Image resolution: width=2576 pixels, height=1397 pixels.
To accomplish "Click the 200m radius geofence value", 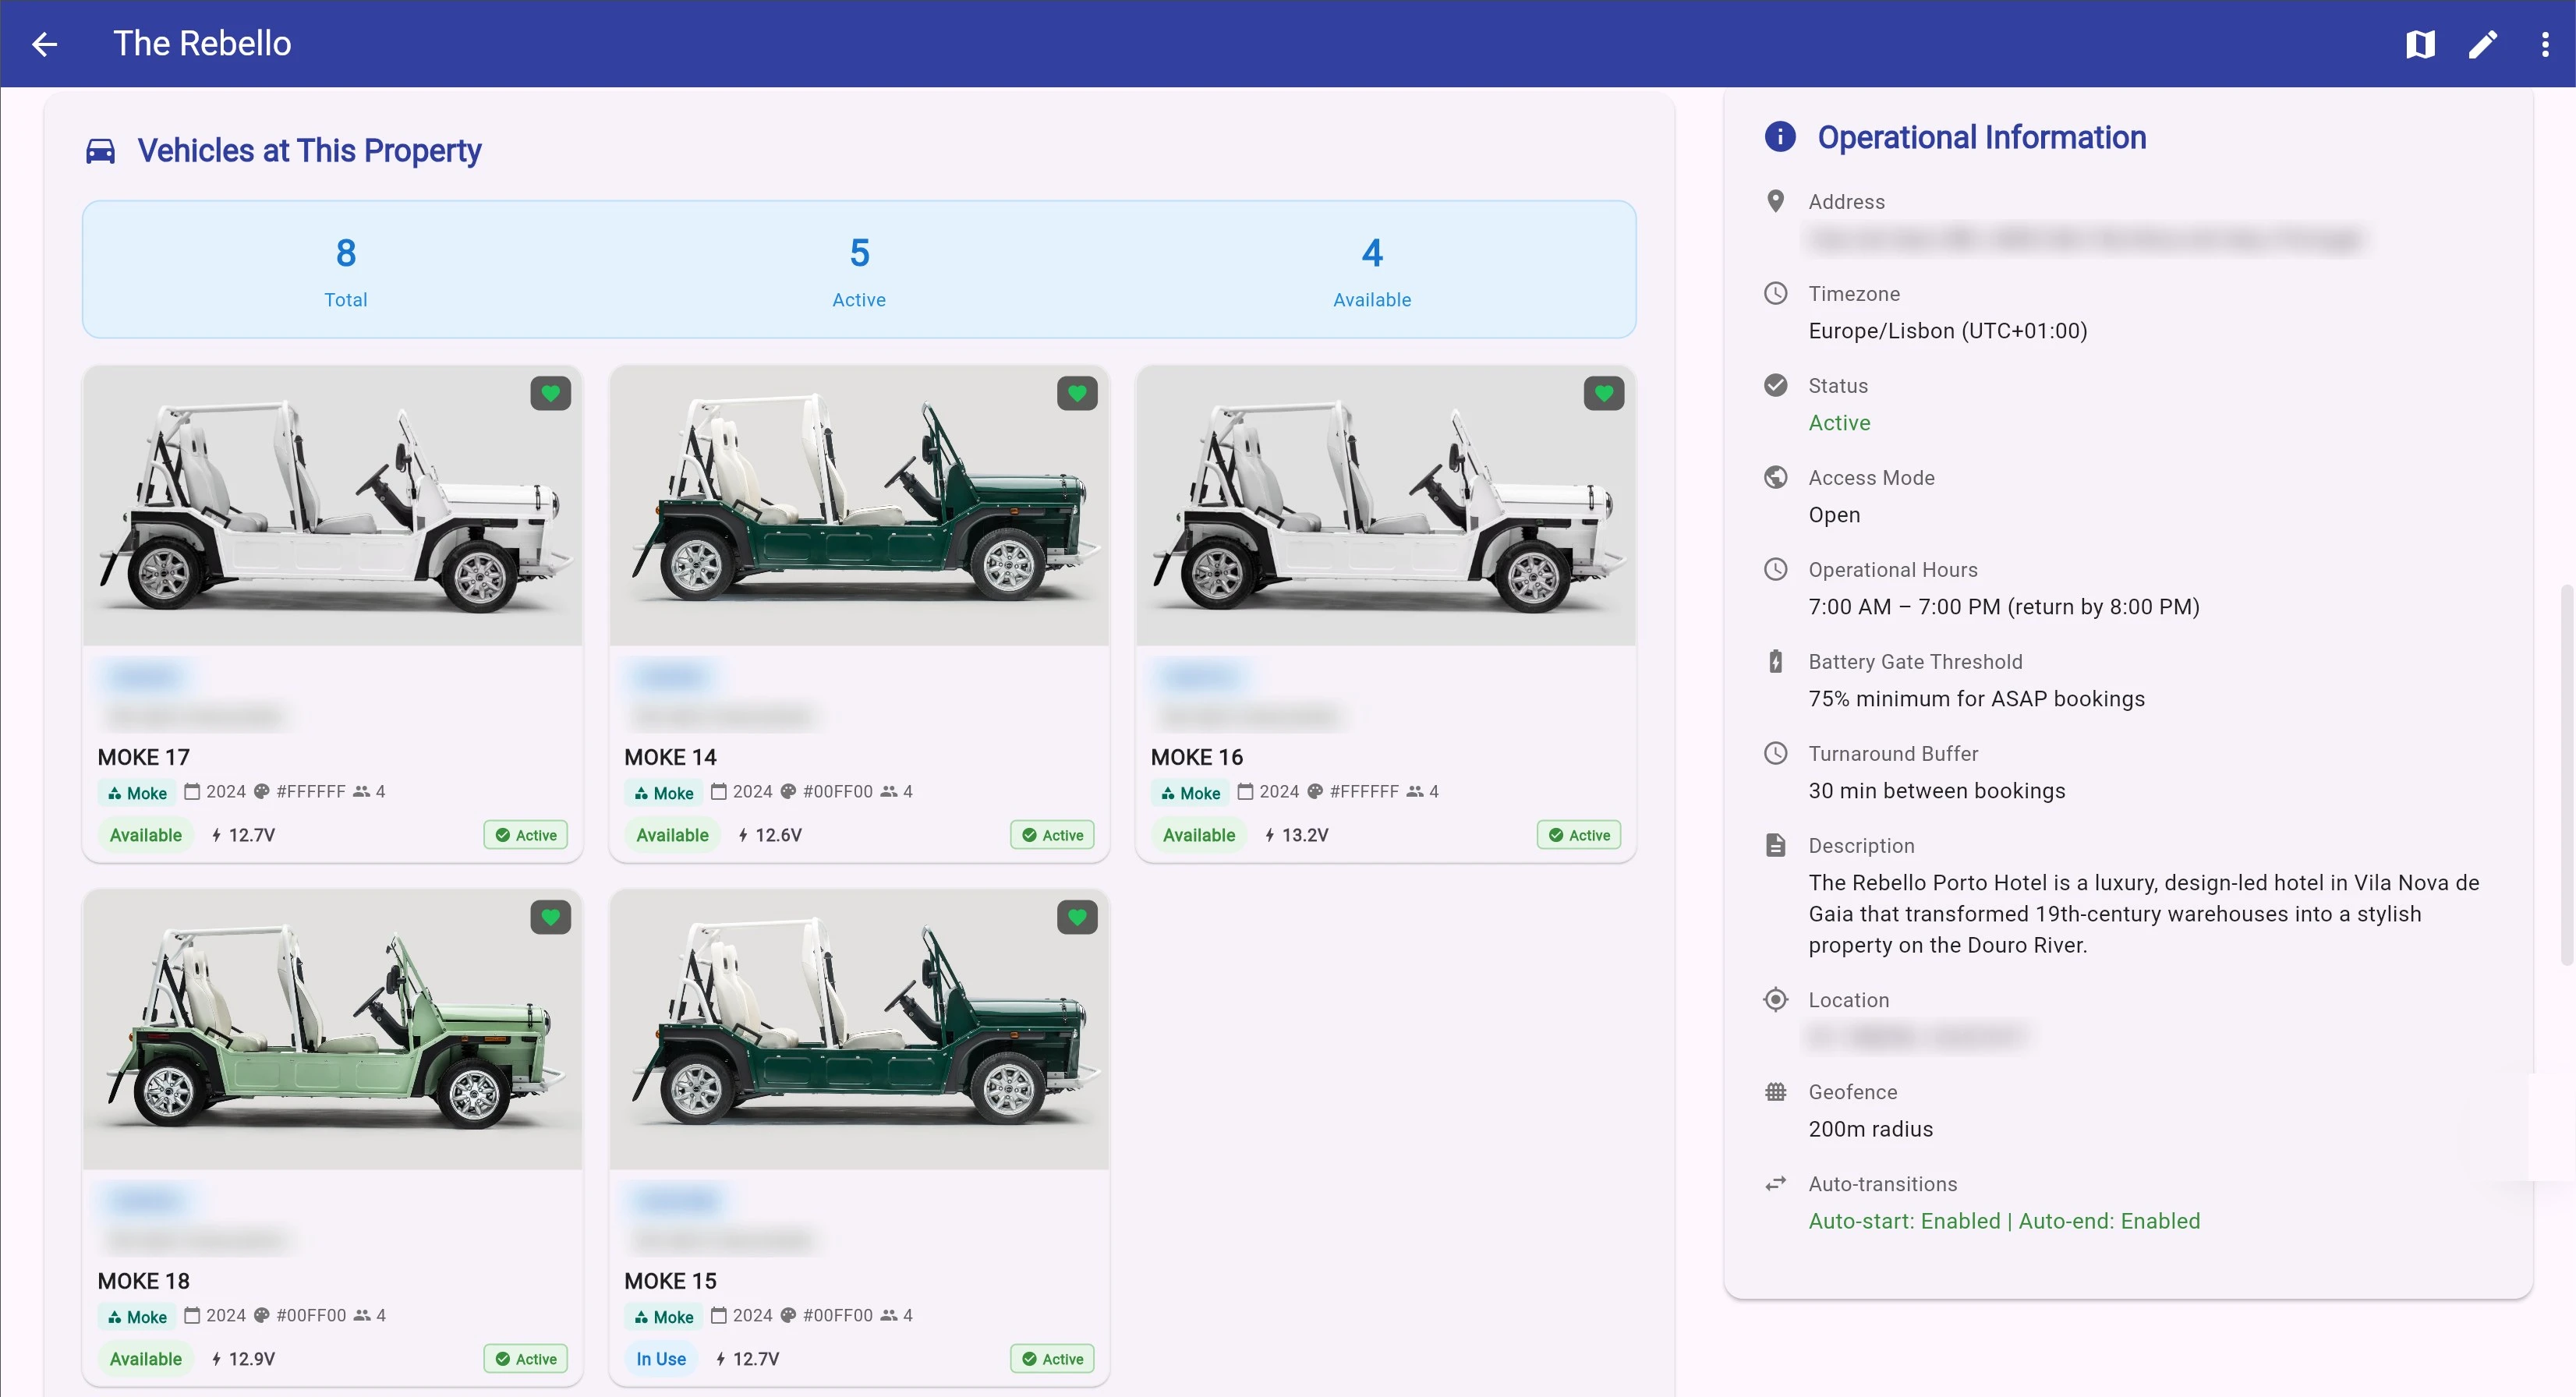I will (1871, 1129).
